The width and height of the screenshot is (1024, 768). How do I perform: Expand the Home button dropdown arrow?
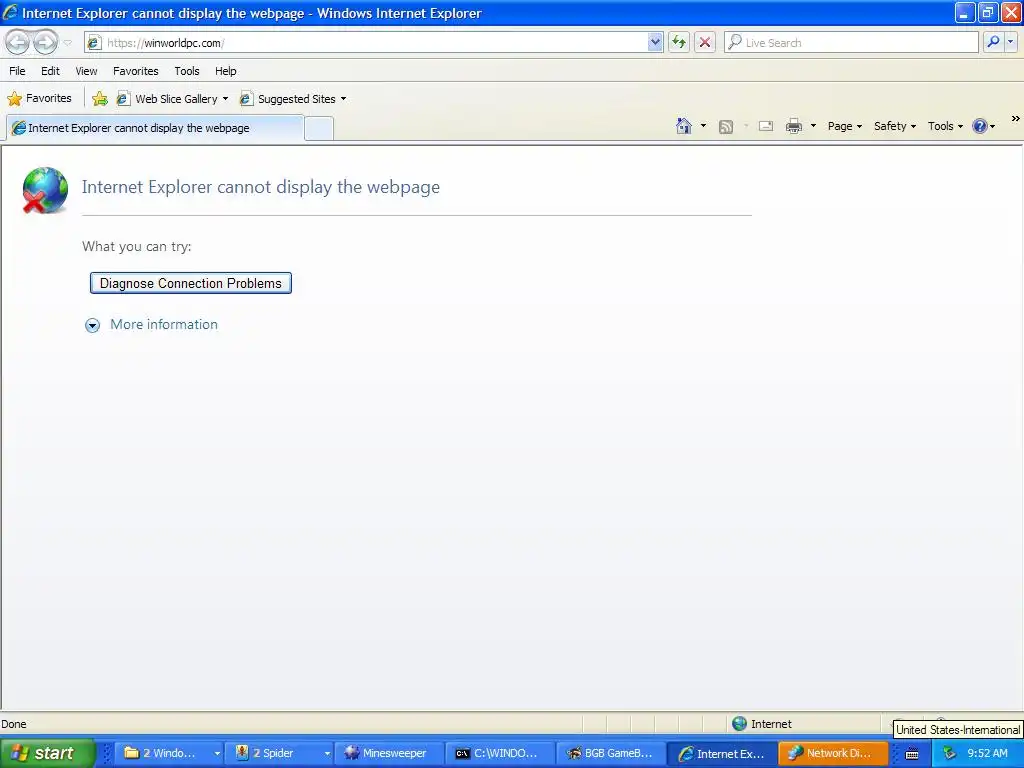pos(703,126)
